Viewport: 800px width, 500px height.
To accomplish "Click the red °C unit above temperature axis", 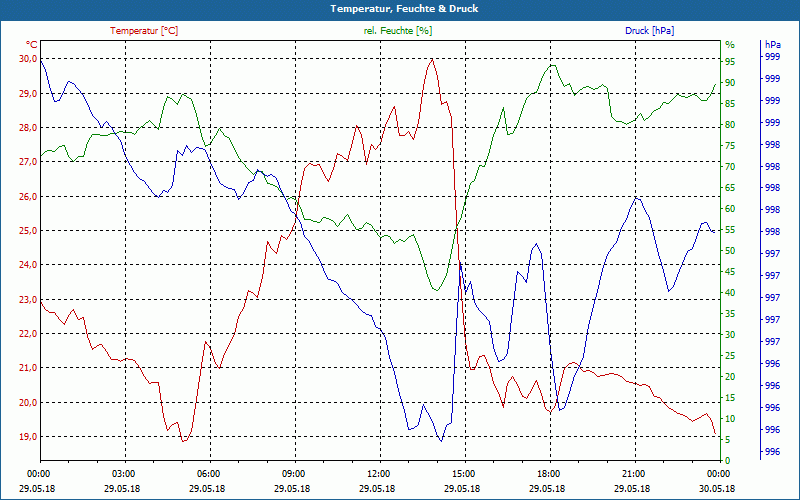I will 32,45.
